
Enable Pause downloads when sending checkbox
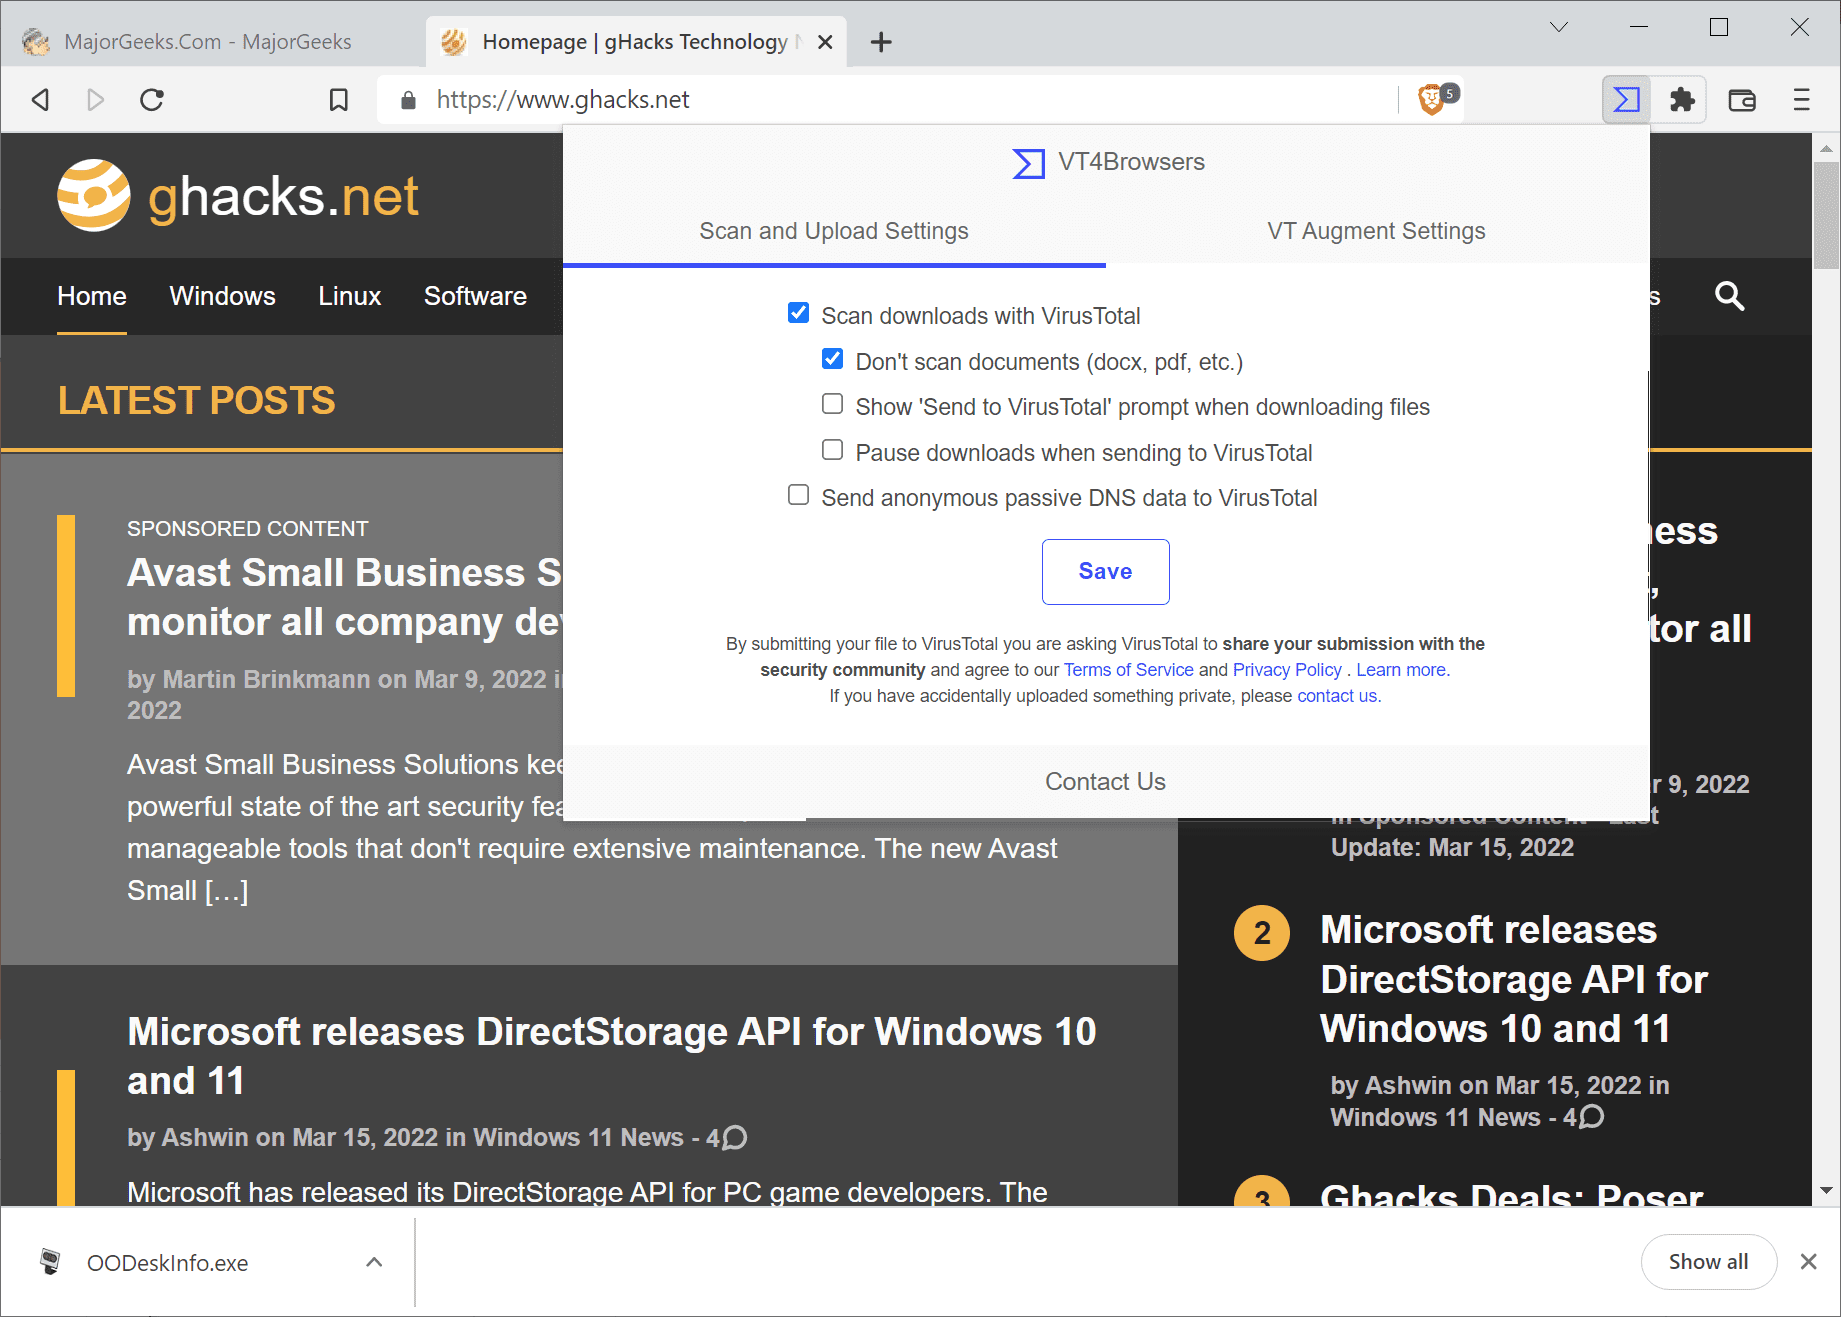click(832, 450)
